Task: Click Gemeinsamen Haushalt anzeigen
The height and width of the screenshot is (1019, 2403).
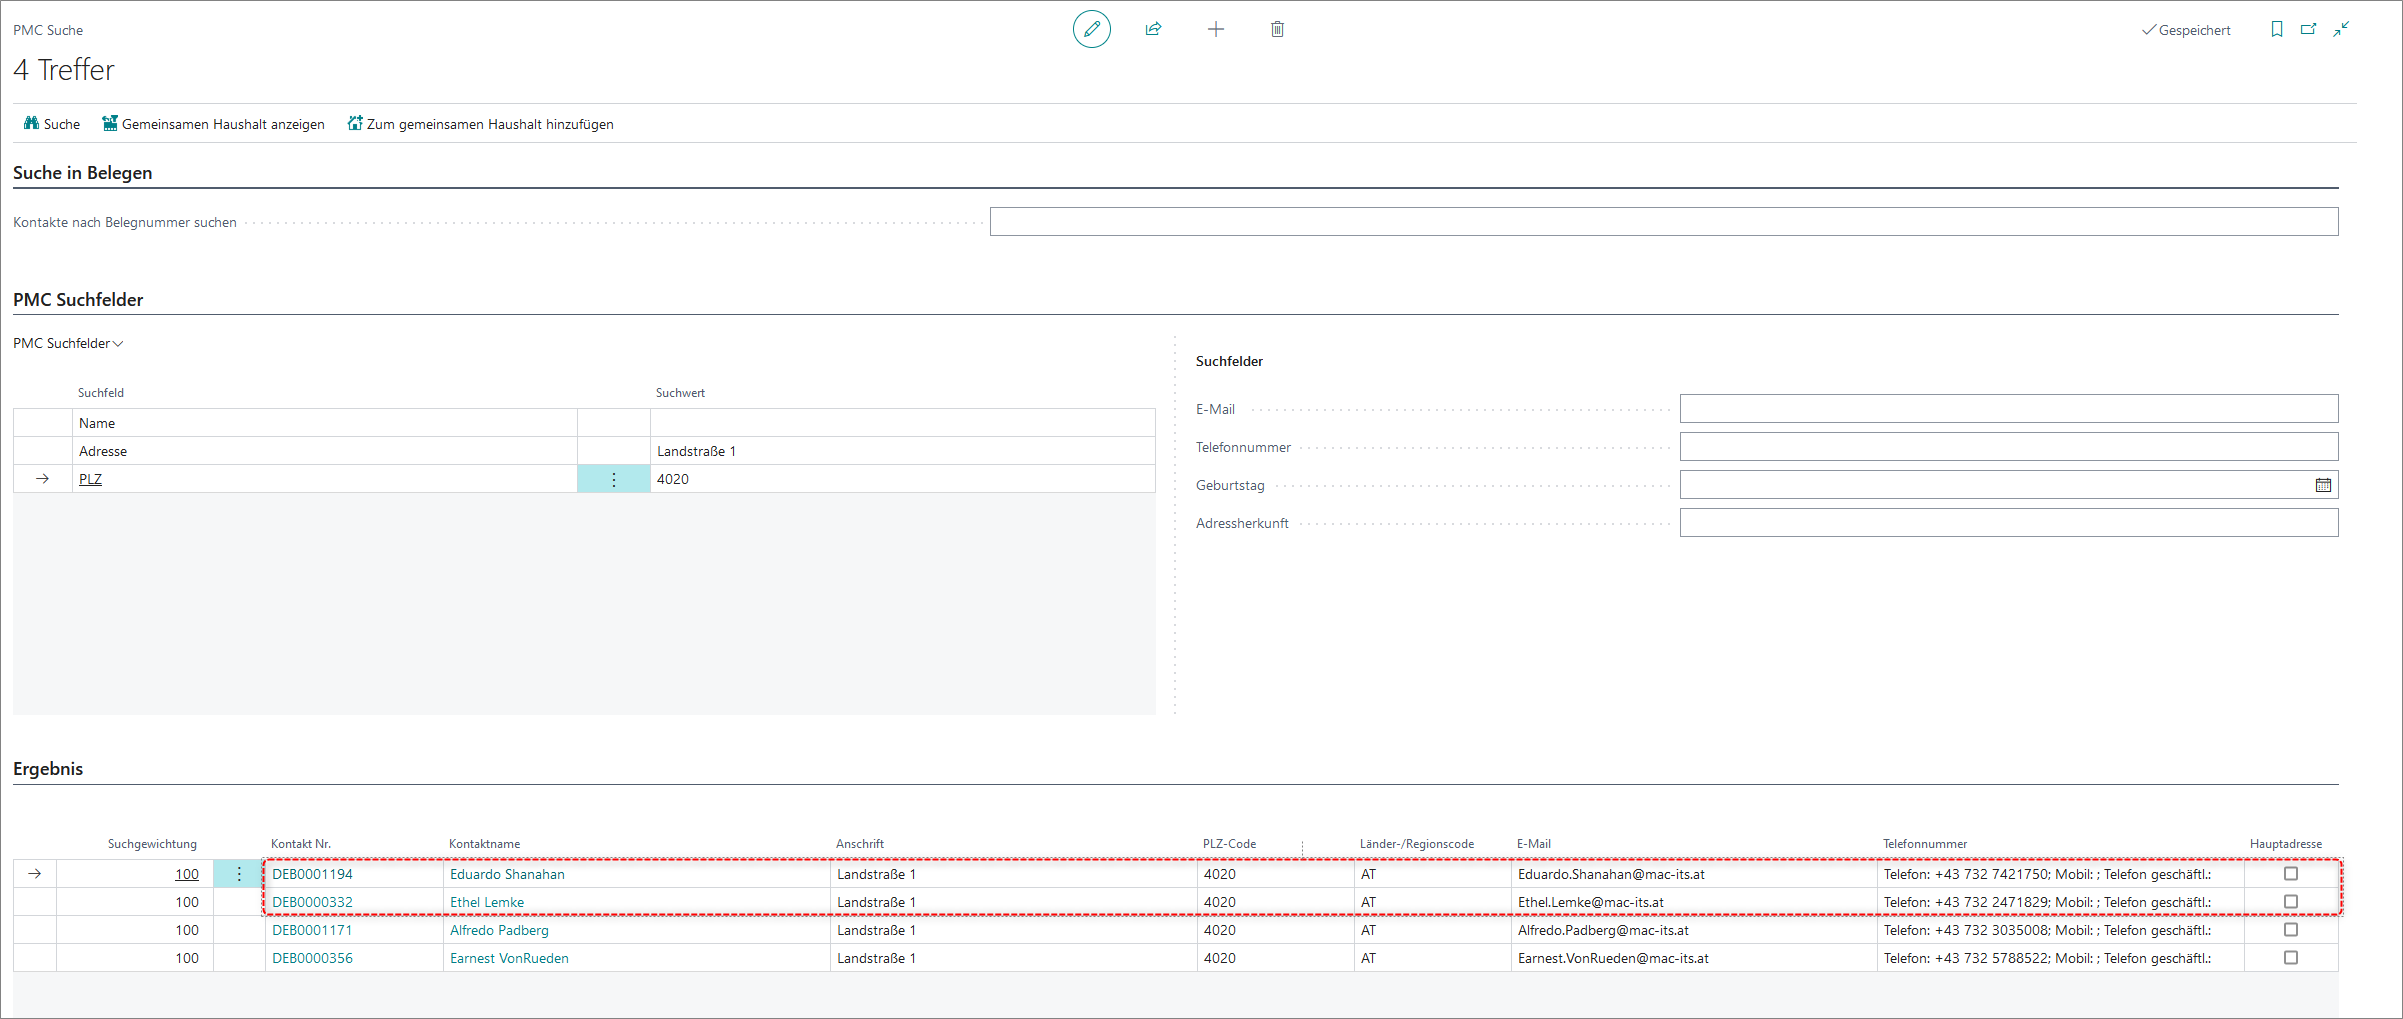Action: tap(214, 124)
